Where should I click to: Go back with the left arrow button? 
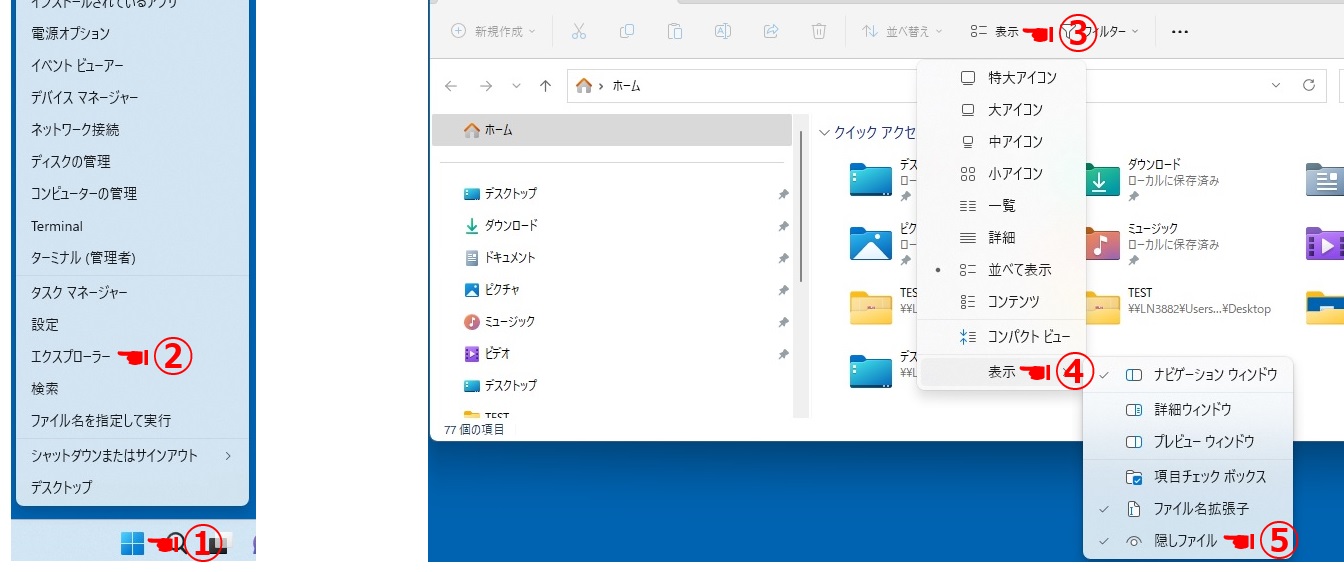click(x=451, y=86)
